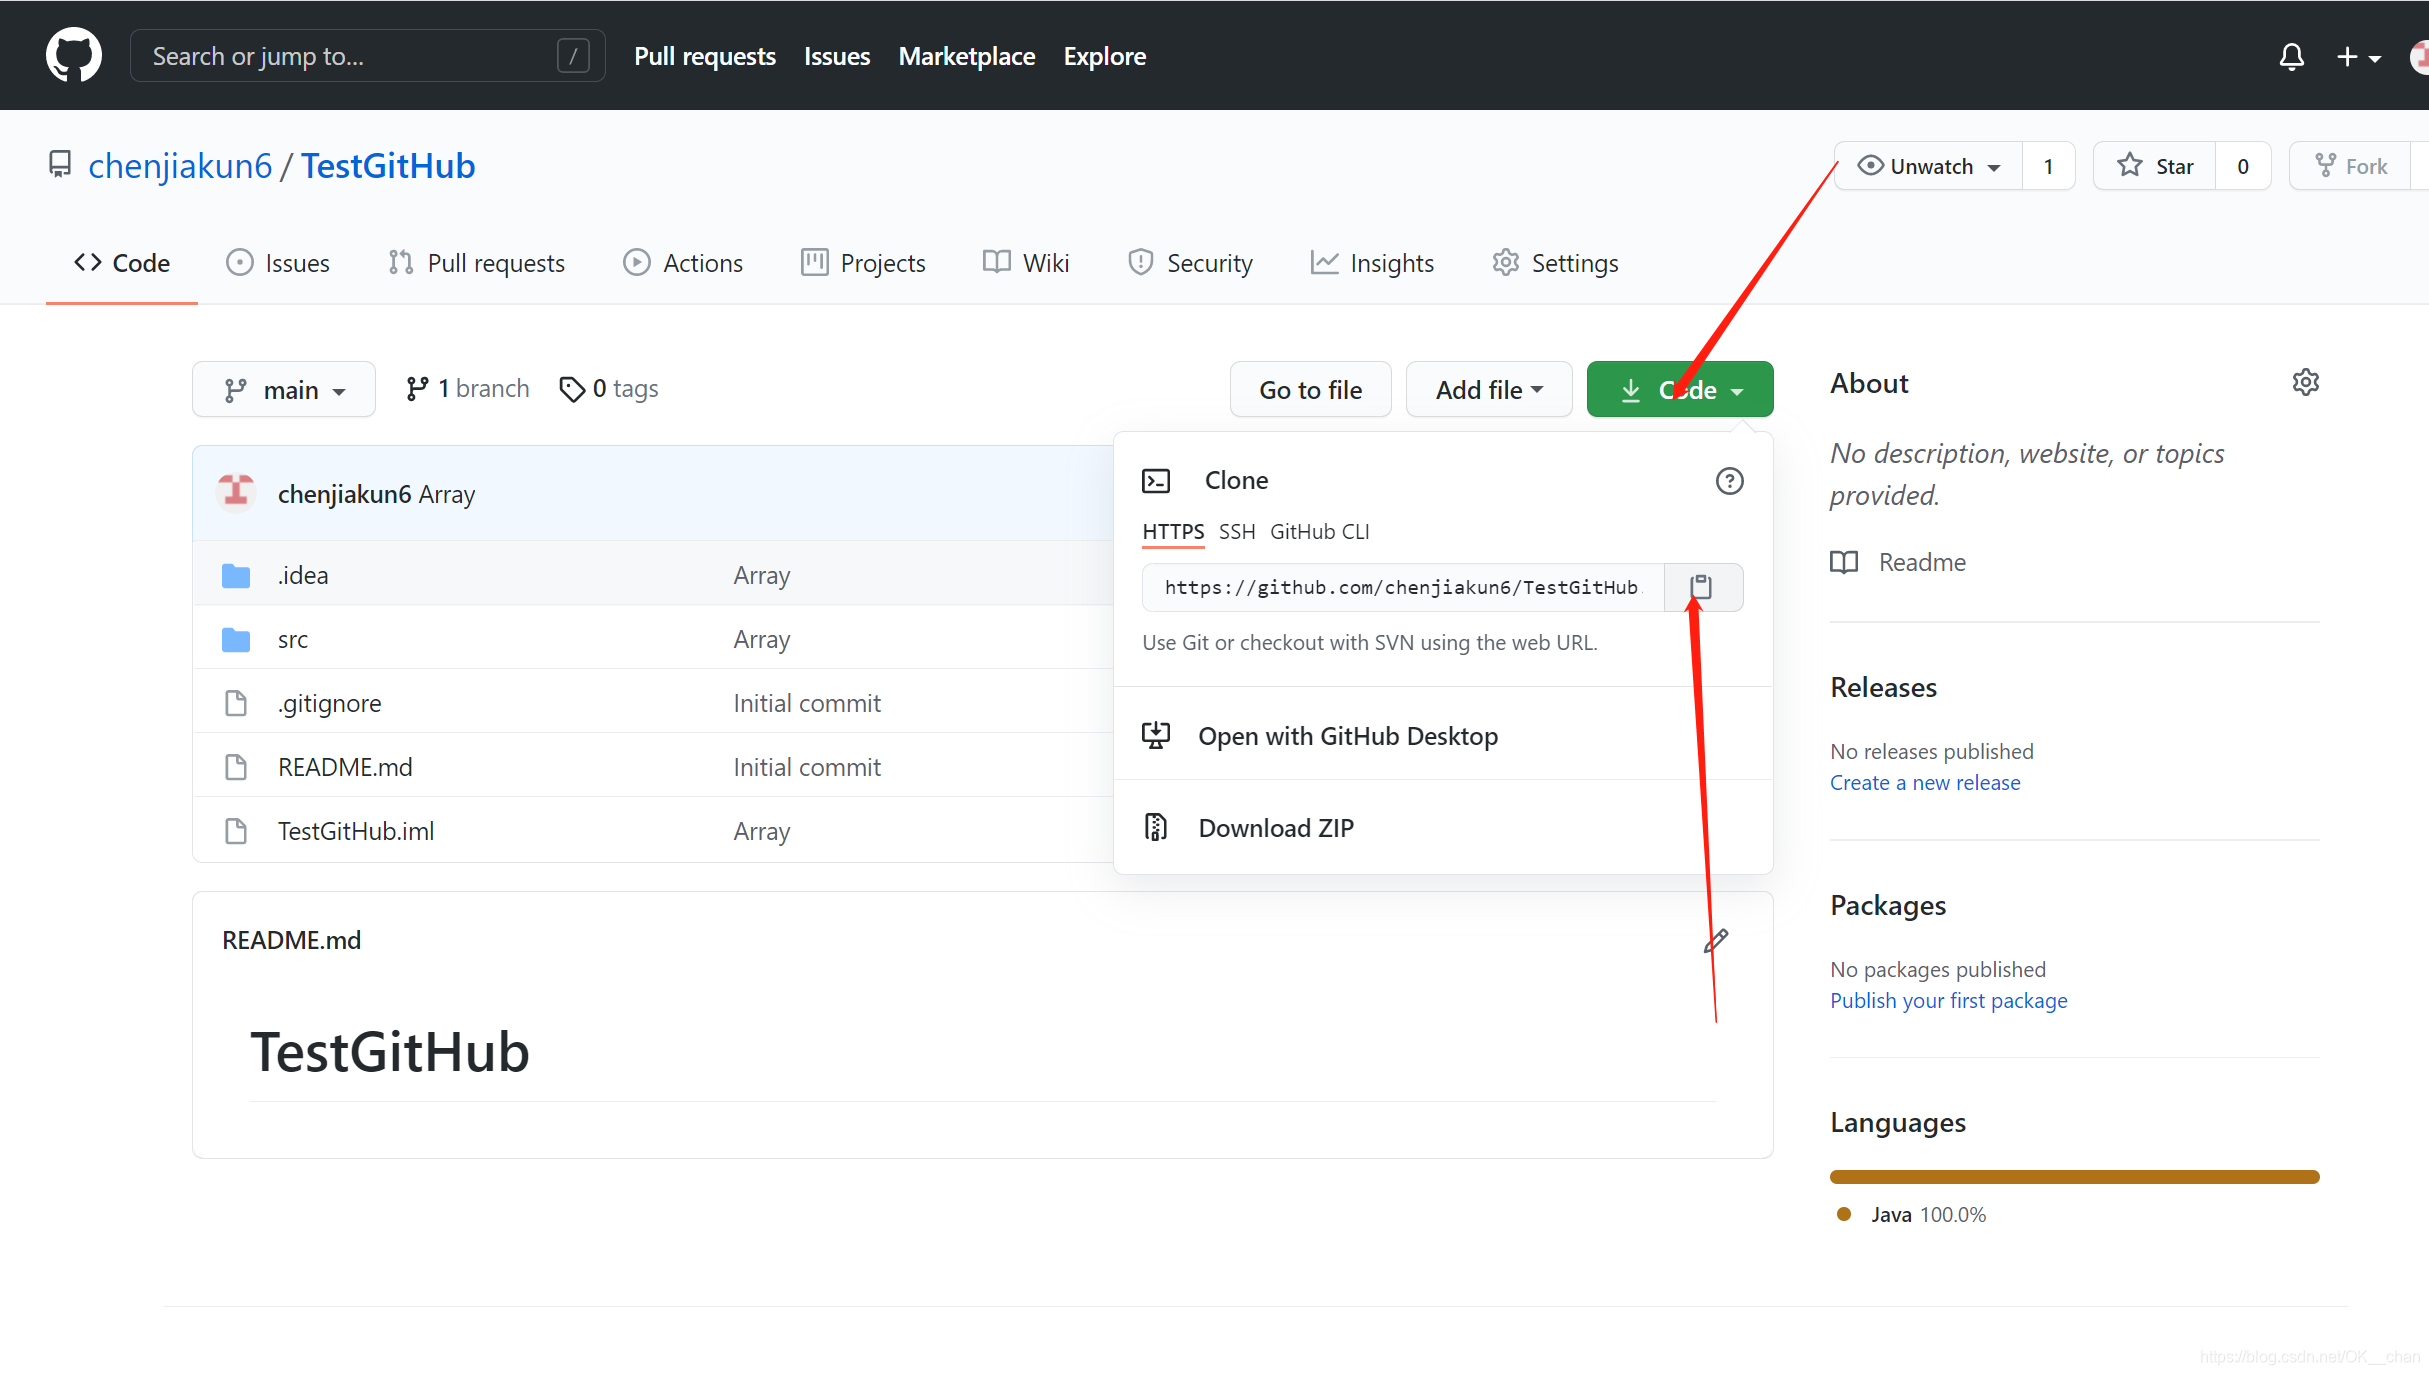Toggle the green Code dropdown
This screenshot has width=2429, height=1375.
(x=1680, y=390)
